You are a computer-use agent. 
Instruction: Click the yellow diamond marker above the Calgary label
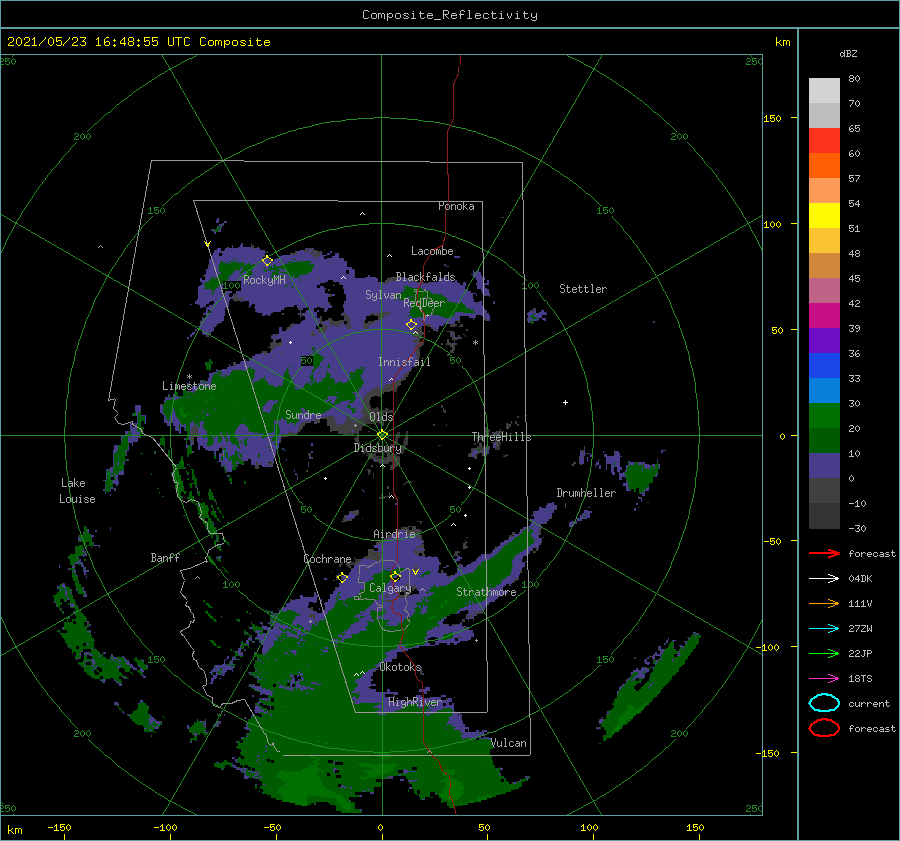coord(395,576)
